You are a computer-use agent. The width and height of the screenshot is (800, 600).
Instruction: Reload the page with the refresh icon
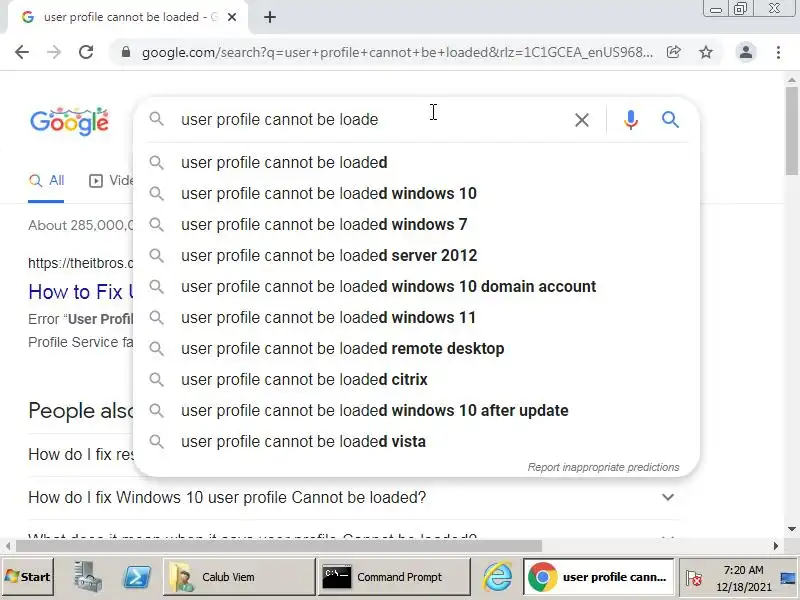[86, 52]
